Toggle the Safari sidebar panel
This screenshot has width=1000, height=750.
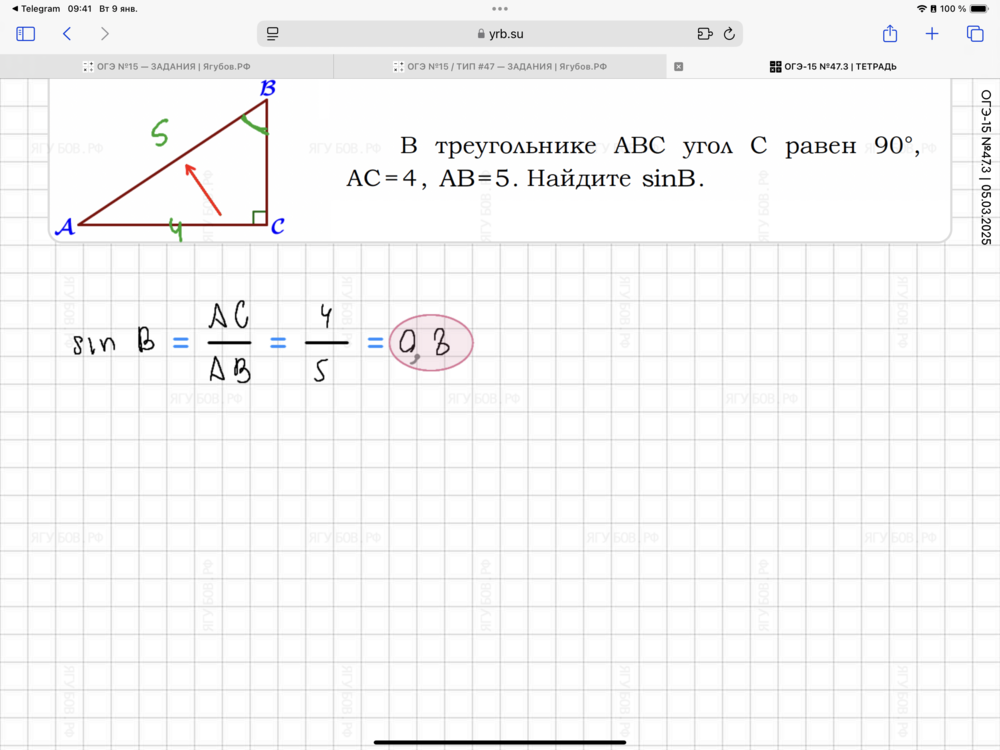26,34
